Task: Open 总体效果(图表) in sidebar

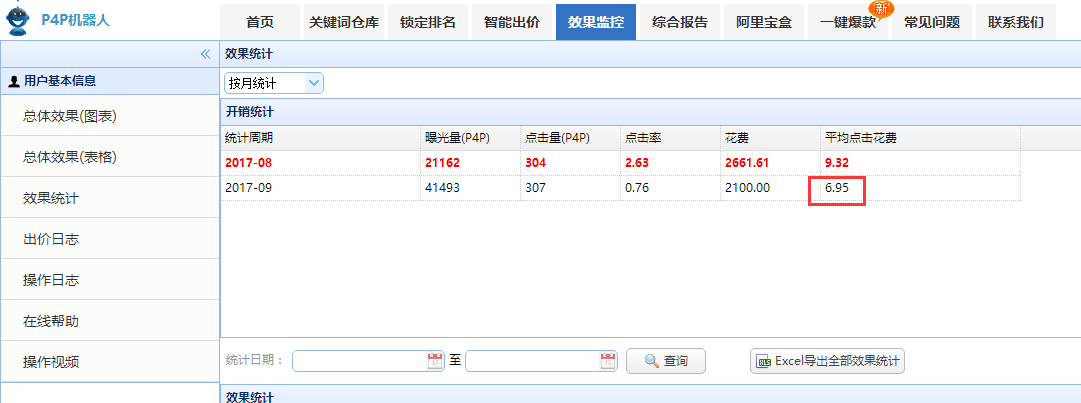Action: [110, 116]
